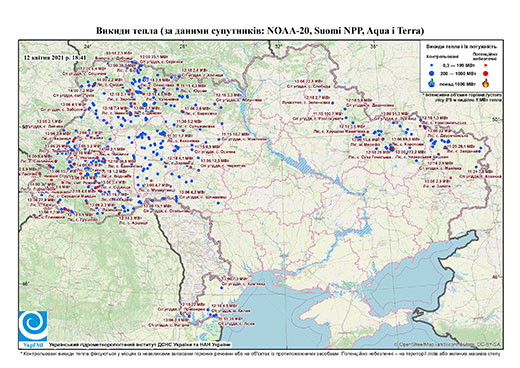Screen dimensions: 520x368
Task: Click the blue flame icon in legend
Action: (432, 83)
